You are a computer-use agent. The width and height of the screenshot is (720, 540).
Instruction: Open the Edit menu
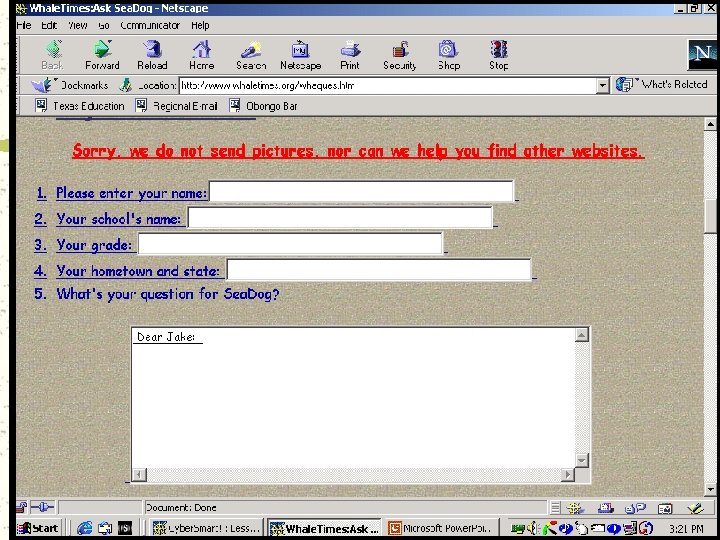point(49,25)
